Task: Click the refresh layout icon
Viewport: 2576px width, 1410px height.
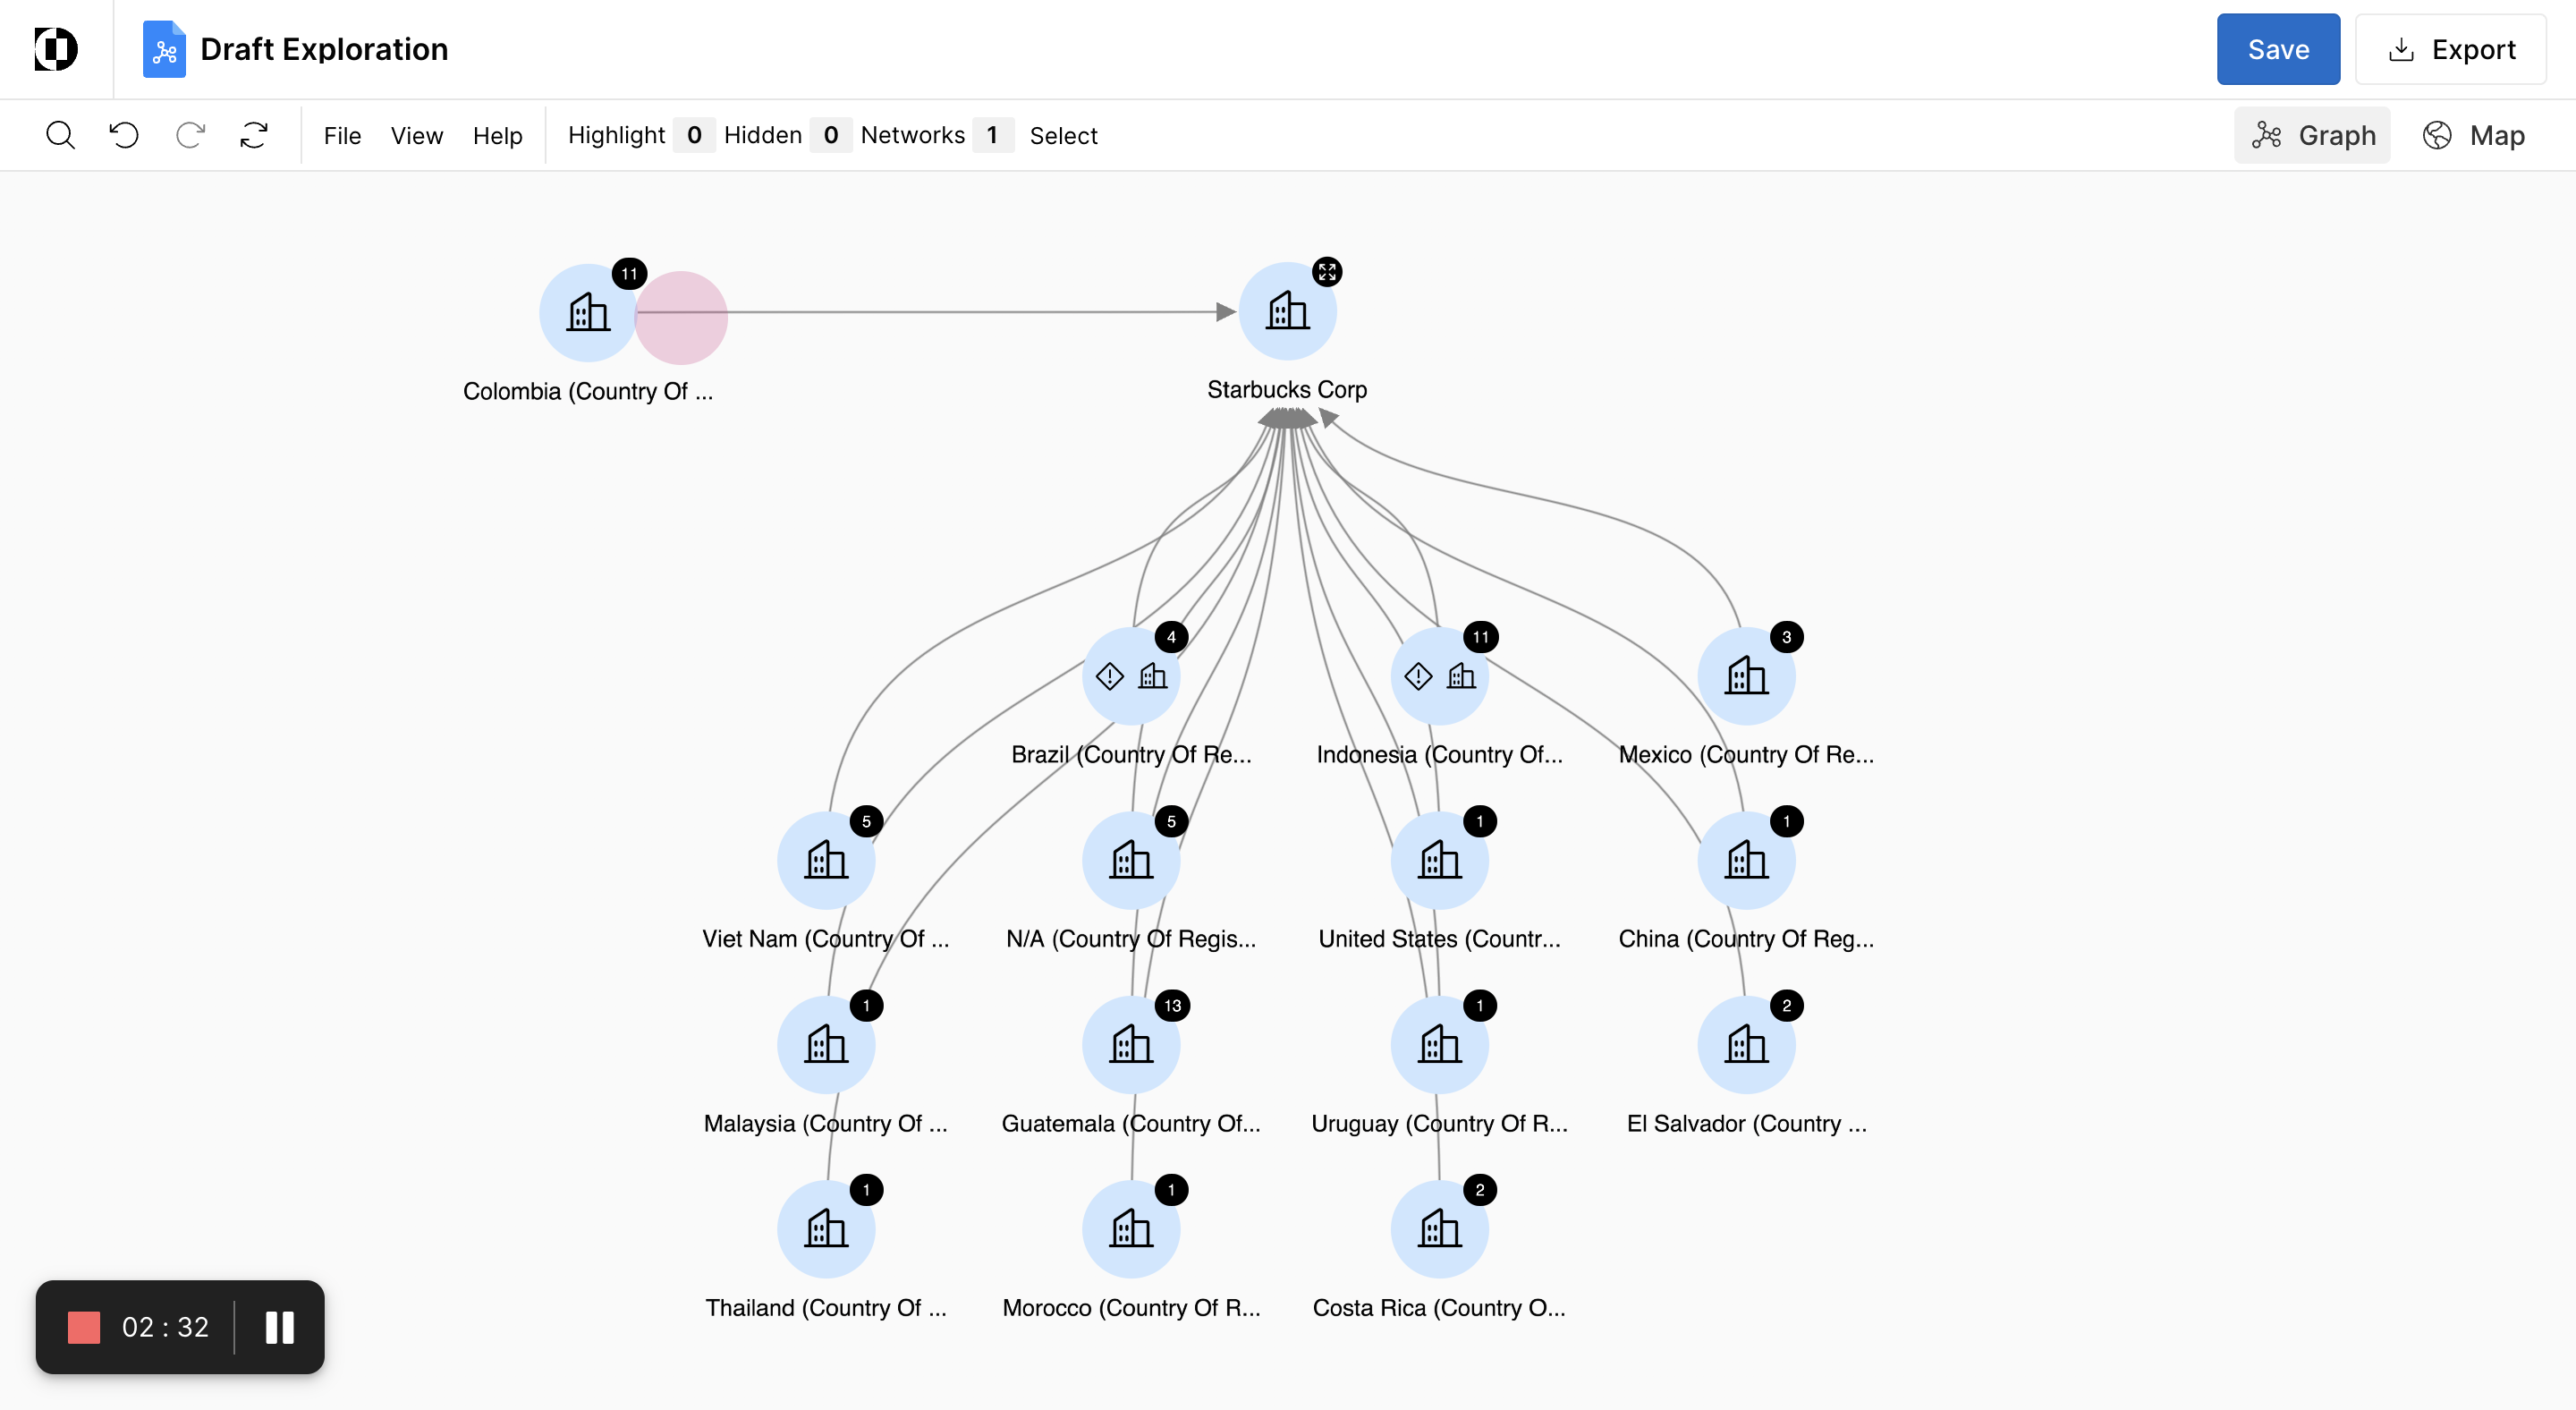Action: [254, 135]
